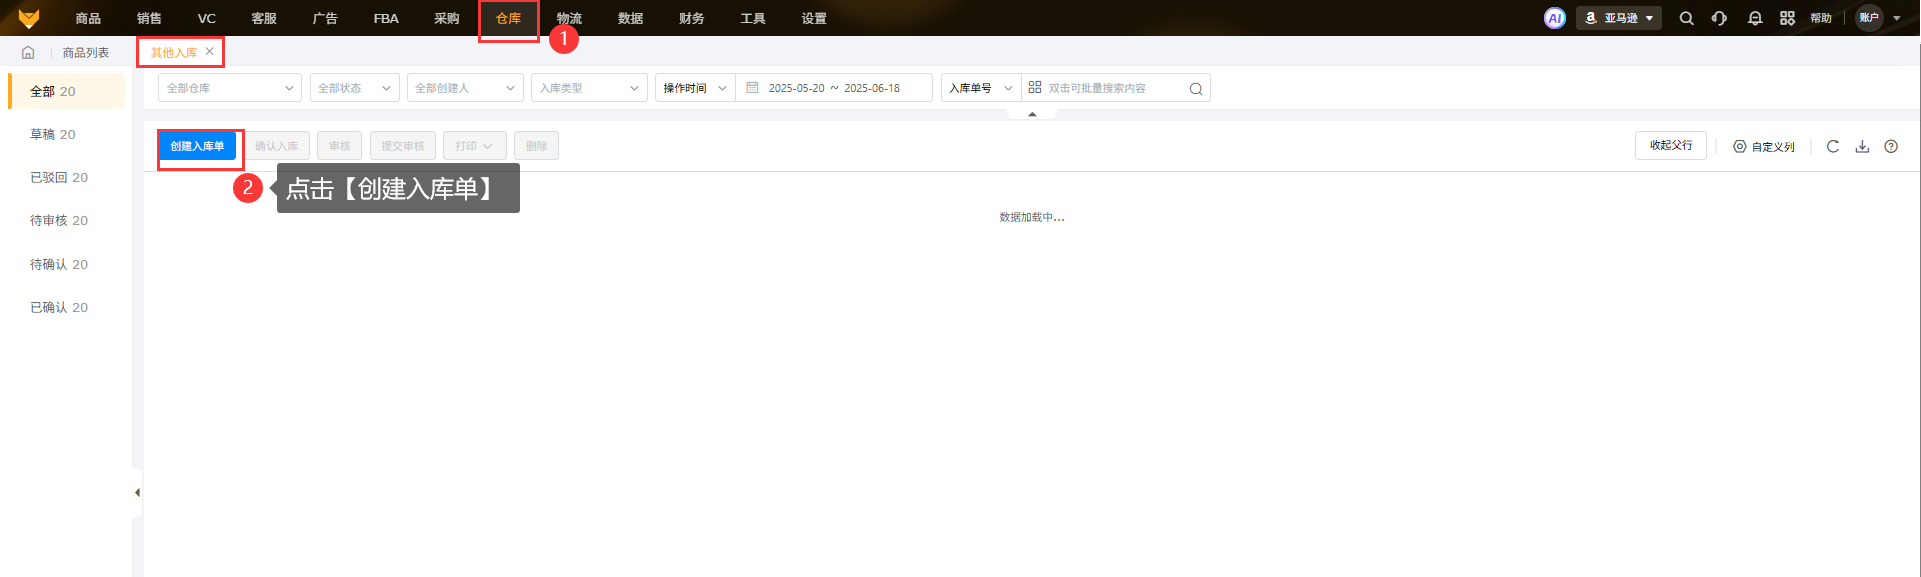
Task: Click the 提交审核 button
Action: tap(403, 146)
